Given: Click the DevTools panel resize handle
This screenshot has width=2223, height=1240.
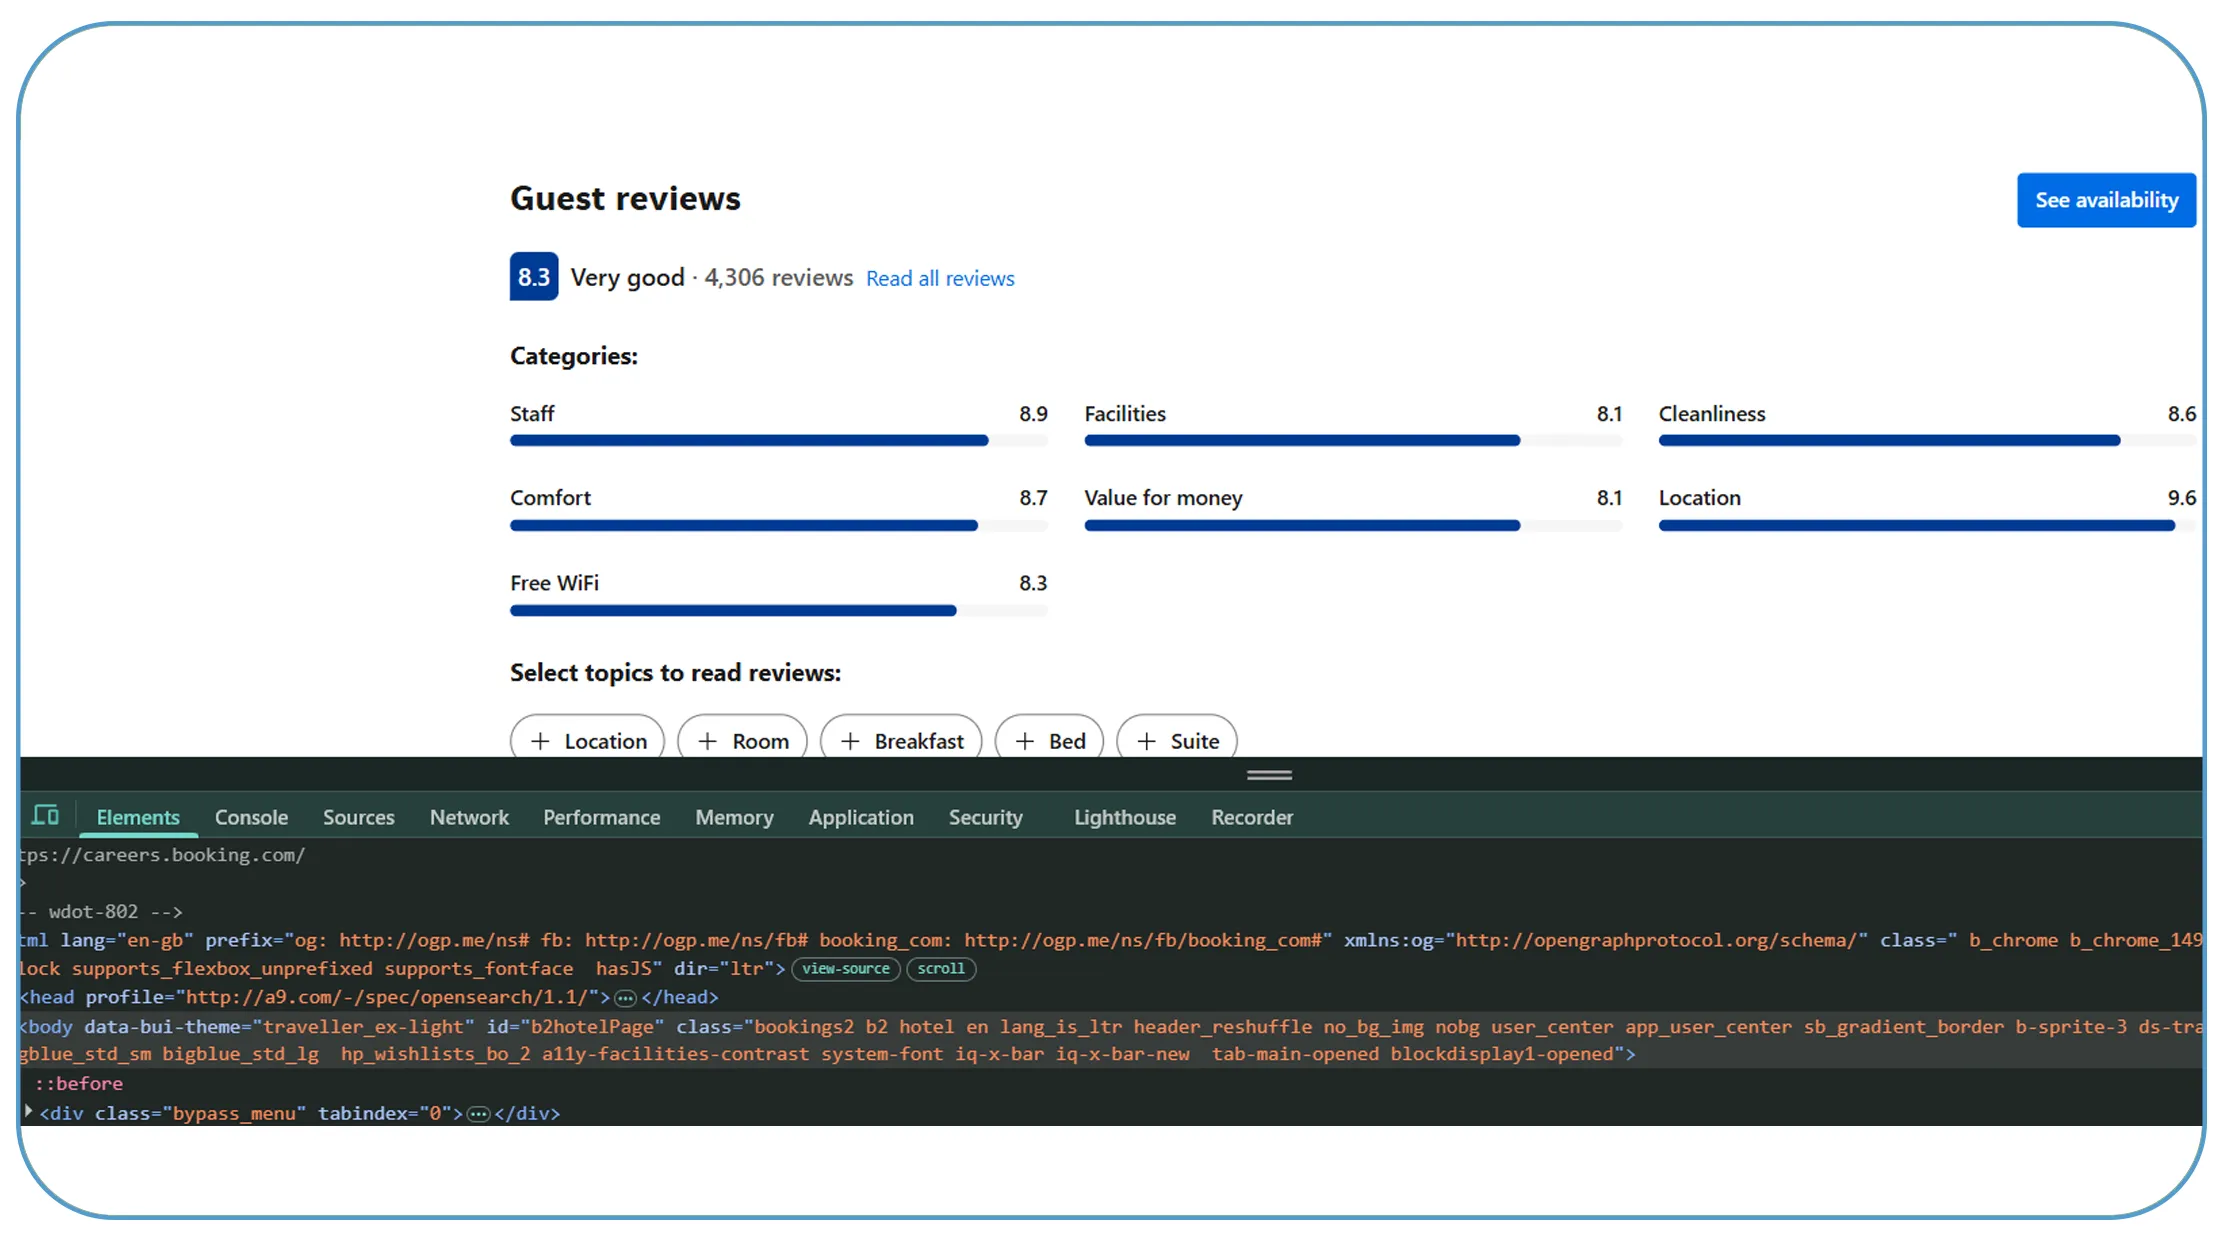Looking at the screenshot, I should [x=1269, y=775].
